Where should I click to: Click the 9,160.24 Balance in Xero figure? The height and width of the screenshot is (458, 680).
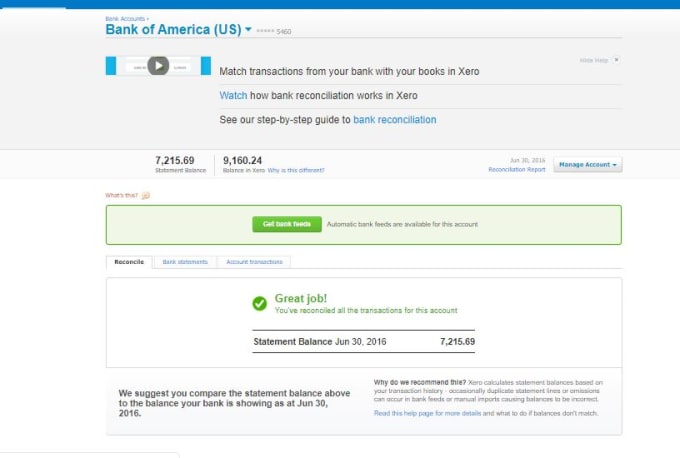pos(242,160)
